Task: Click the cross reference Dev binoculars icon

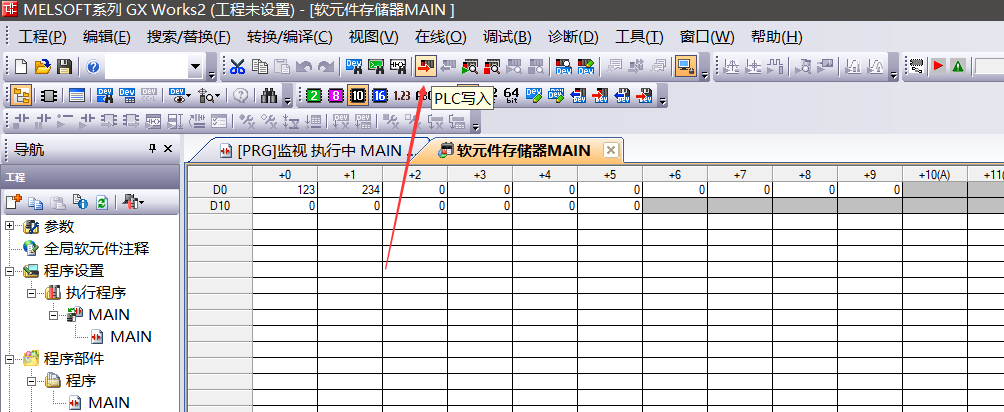Action: (105, 96)
